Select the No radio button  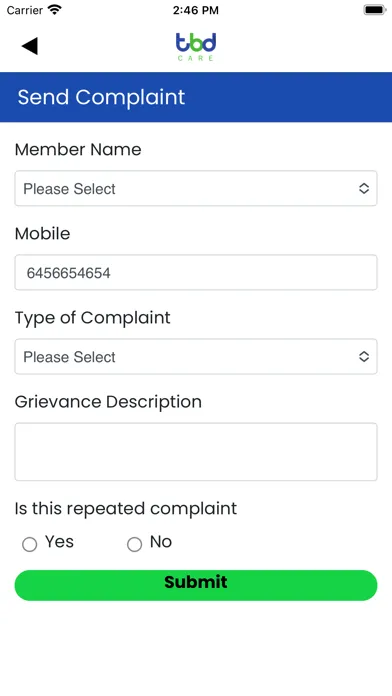pos(135,544)
